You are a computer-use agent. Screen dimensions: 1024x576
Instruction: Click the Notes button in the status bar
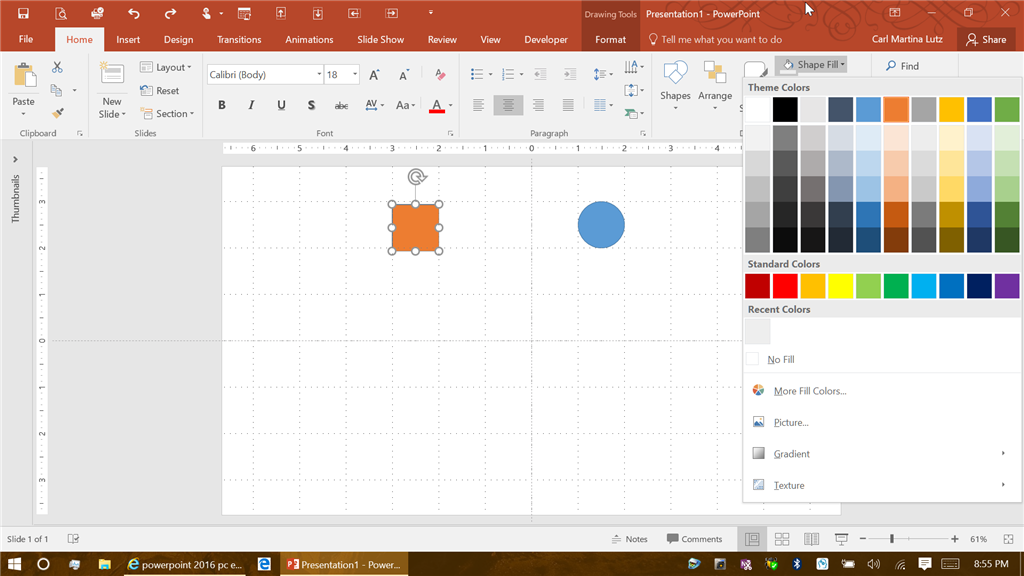coord(630,539)
